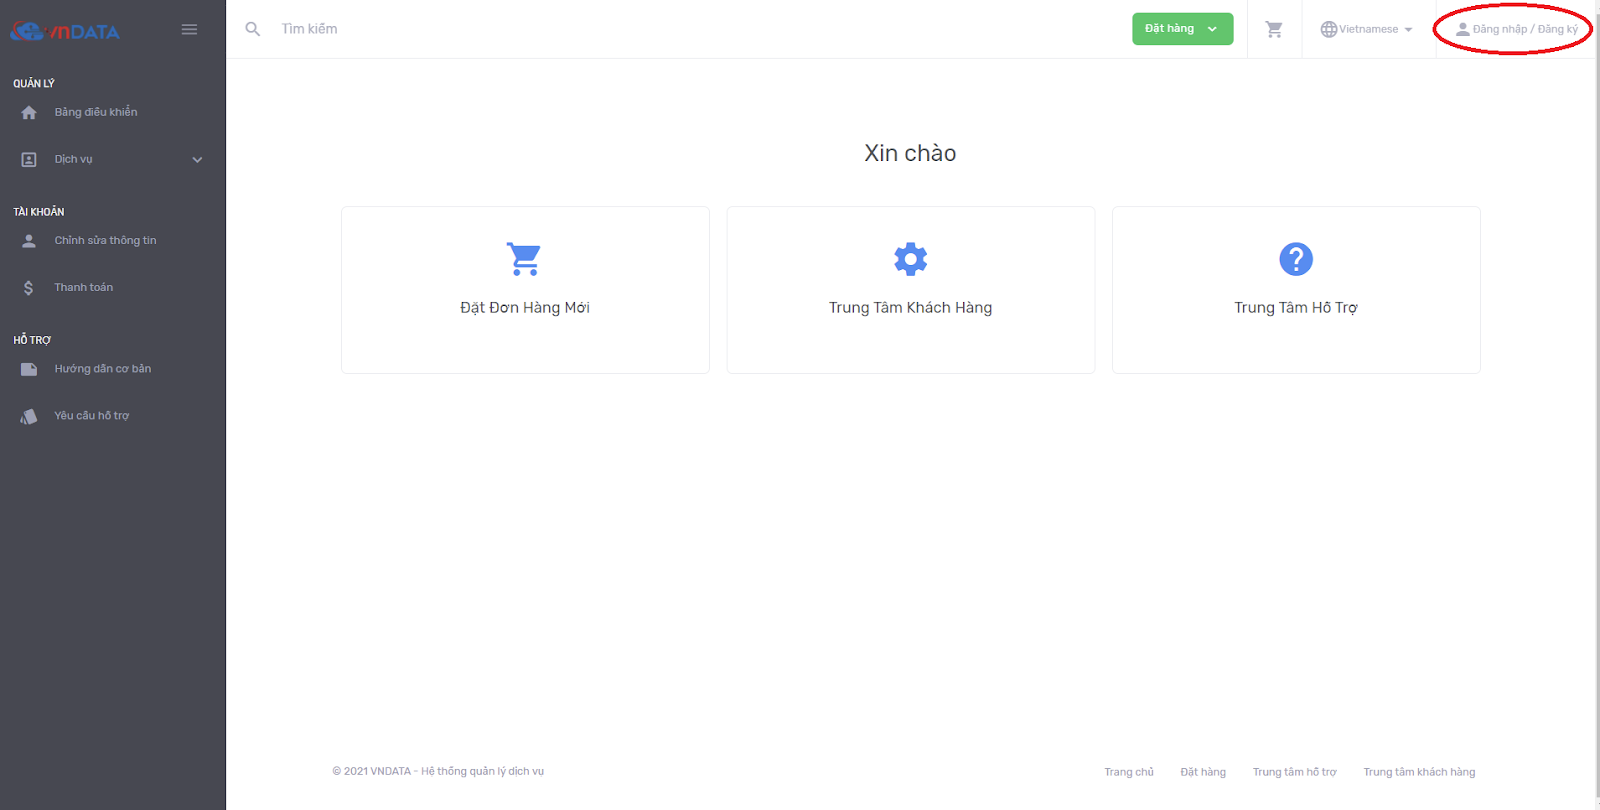Open the green Đặt hàng dropdown
The width and height of the screenshot is (1600, 810).
tap(1182, 29)
